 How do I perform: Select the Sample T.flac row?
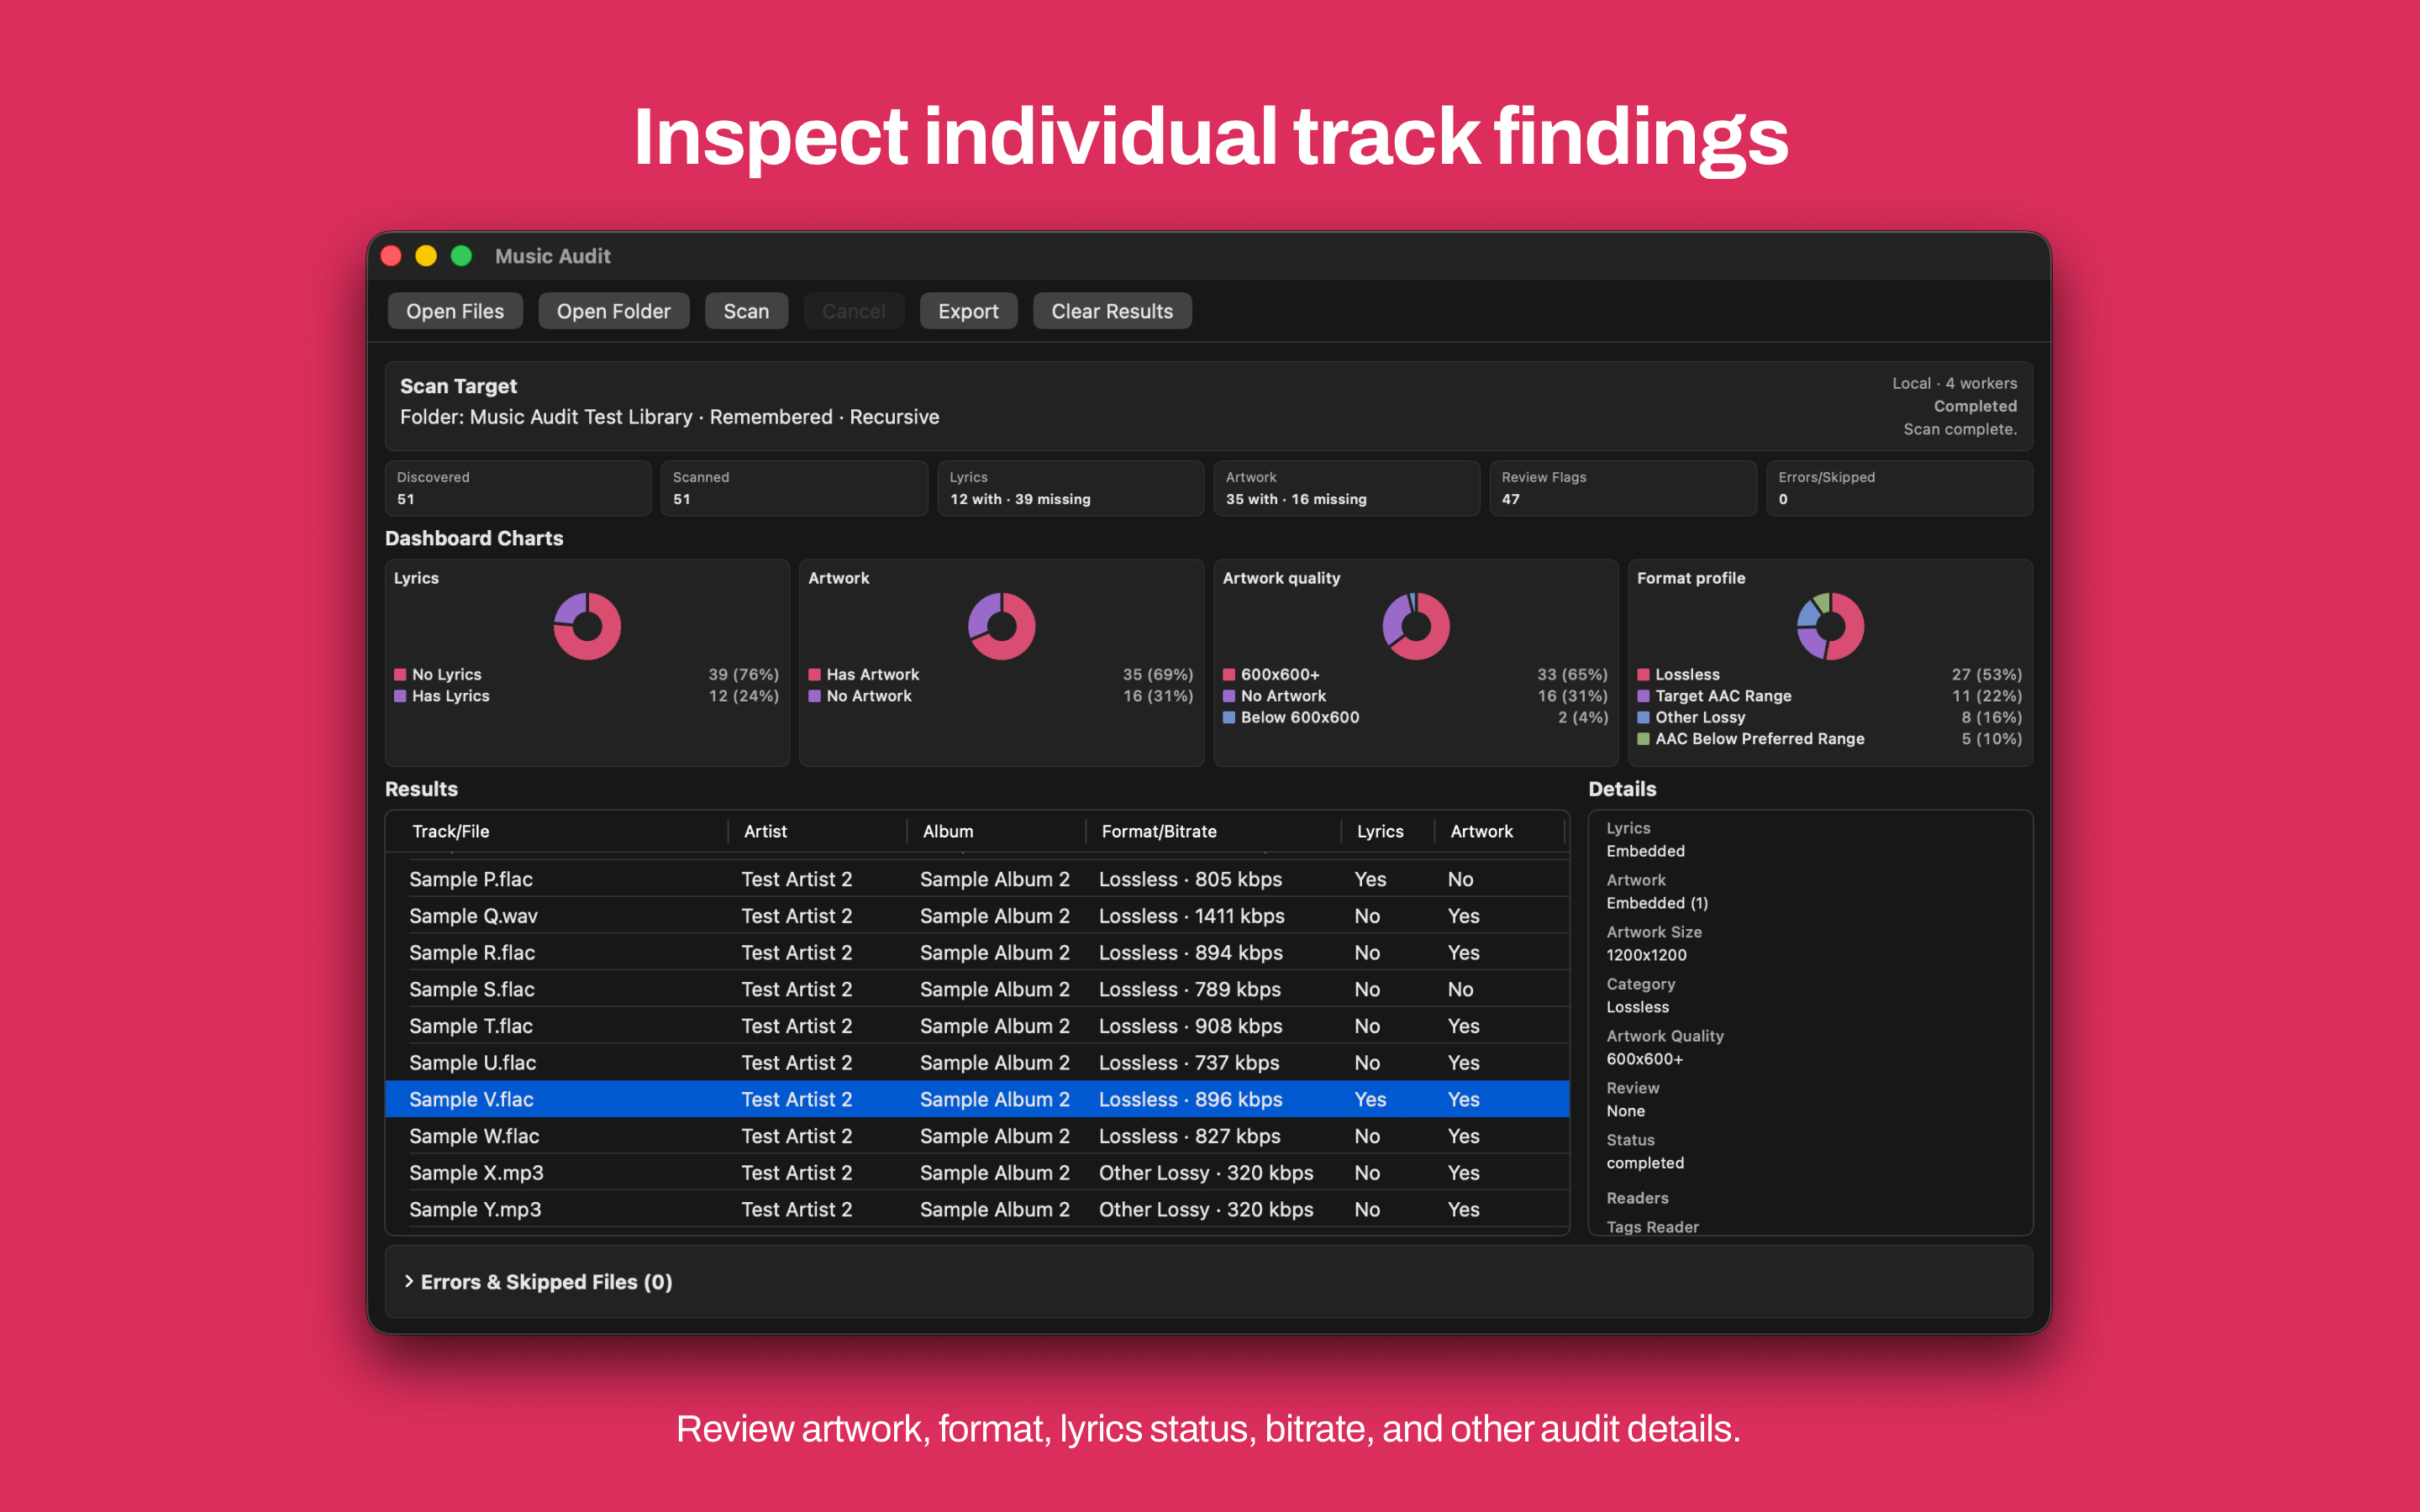[x=977, y=1026]
